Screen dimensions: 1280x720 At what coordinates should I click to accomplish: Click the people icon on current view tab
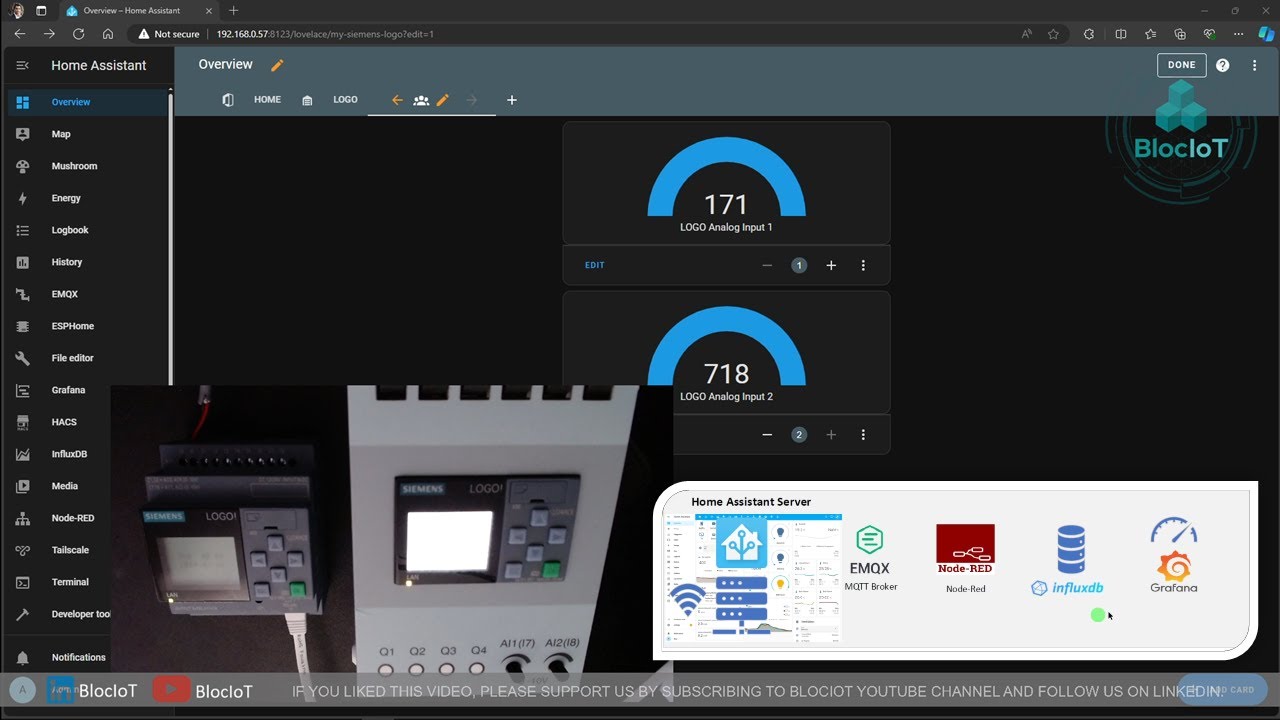(421, 100)
